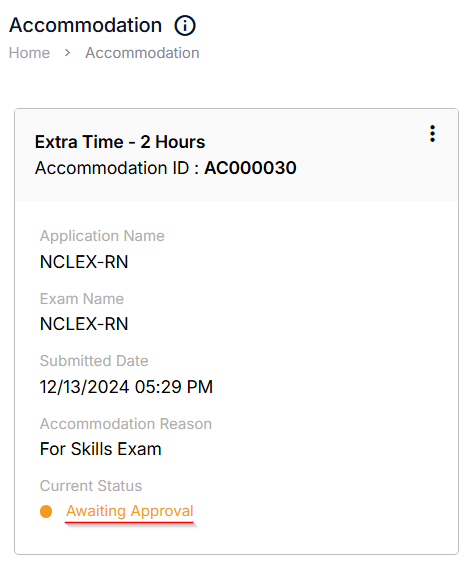The image size is (469, 570).
Task: Click the breadcrumb chevron separator
Action: 67,53
